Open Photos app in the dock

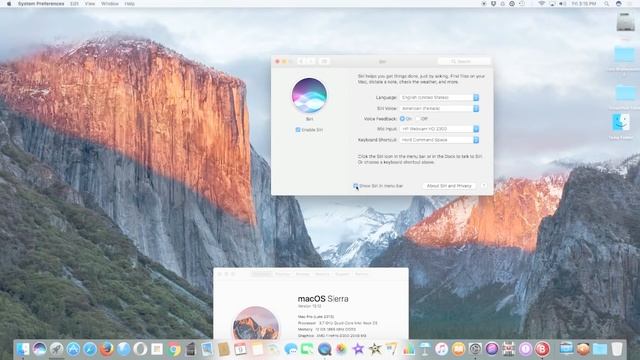coord(341,349)
